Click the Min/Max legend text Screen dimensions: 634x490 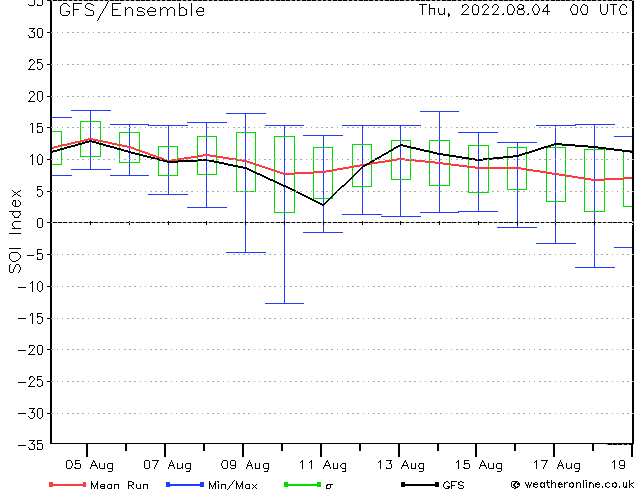click(x=232, y=485)
